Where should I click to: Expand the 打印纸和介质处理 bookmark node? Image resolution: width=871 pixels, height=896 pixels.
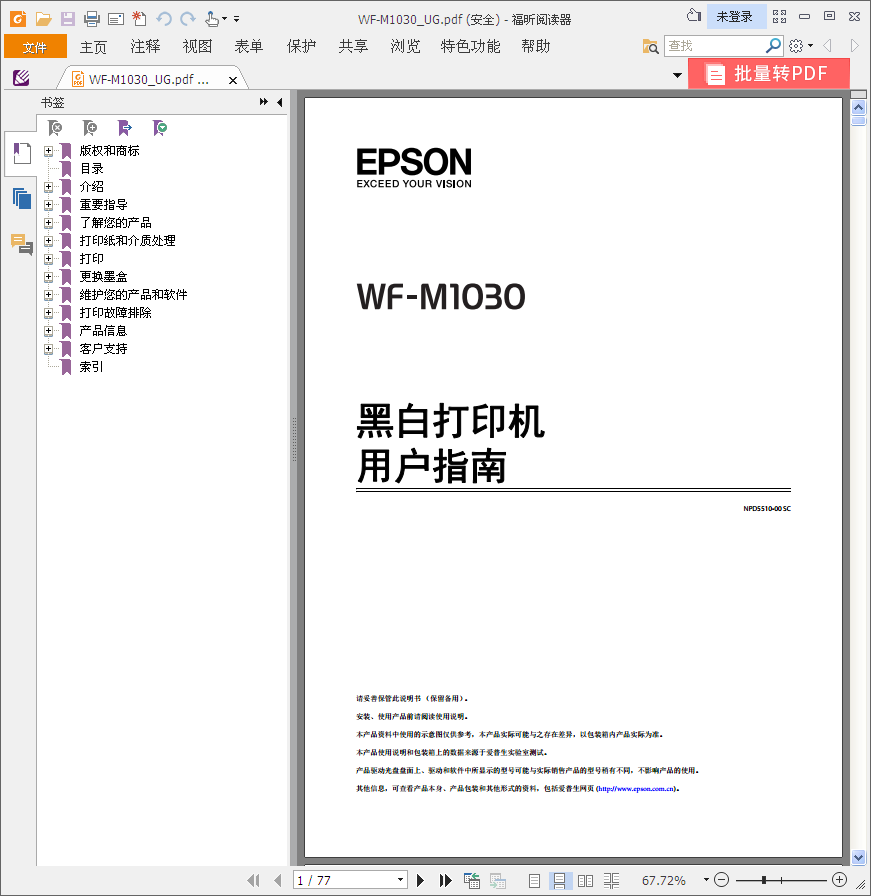(49, 241)
